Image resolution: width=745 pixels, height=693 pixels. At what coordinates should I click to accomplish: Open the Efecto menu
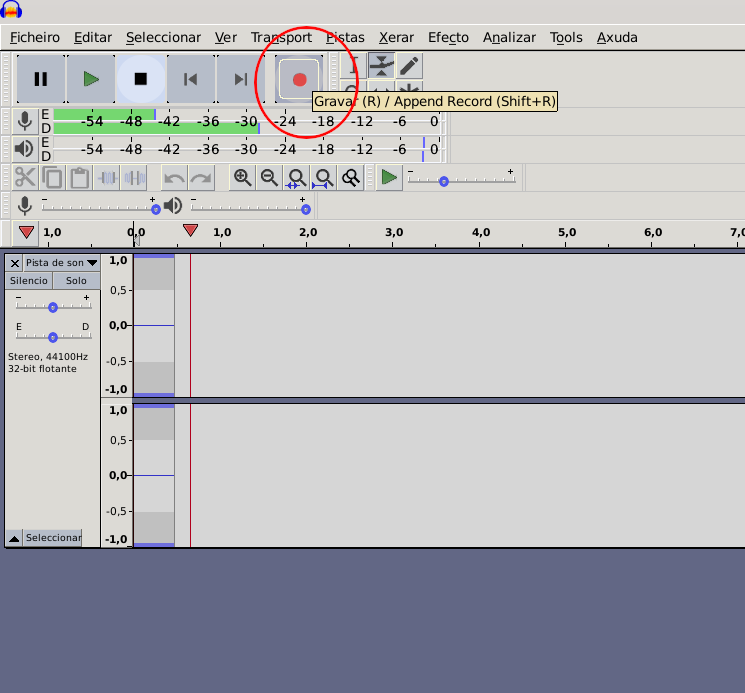coord(448,38)
